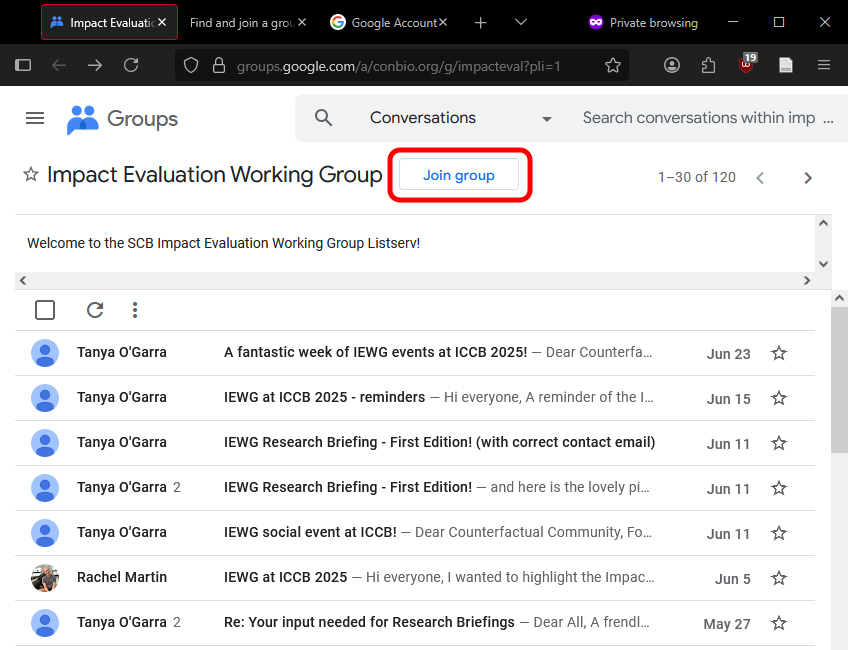Star the Impact Evaluation Working Group
This screenshot has height=650, width=848.
tap(31, 175)
